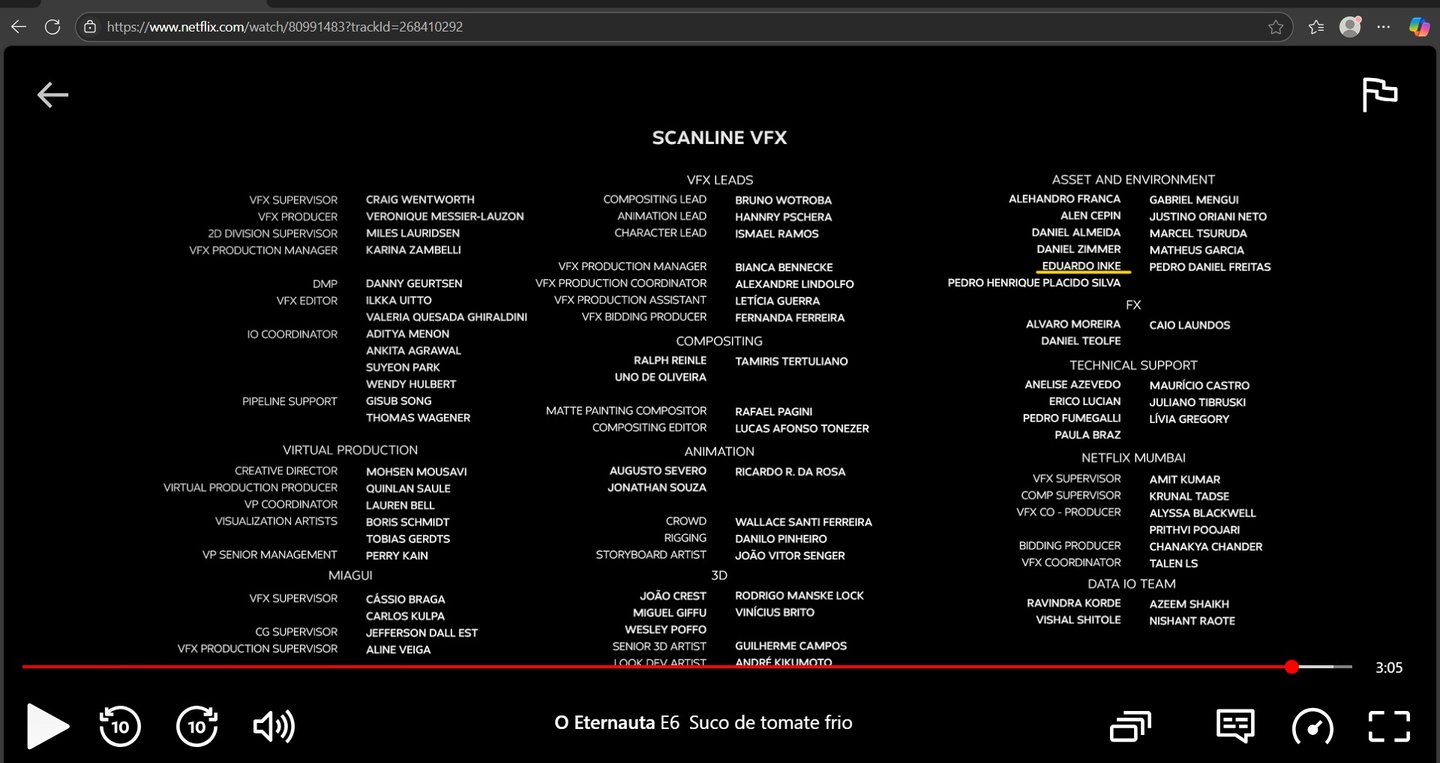Click the name Hannry Pschera
Screen dimensions: 1440x763
783,217
